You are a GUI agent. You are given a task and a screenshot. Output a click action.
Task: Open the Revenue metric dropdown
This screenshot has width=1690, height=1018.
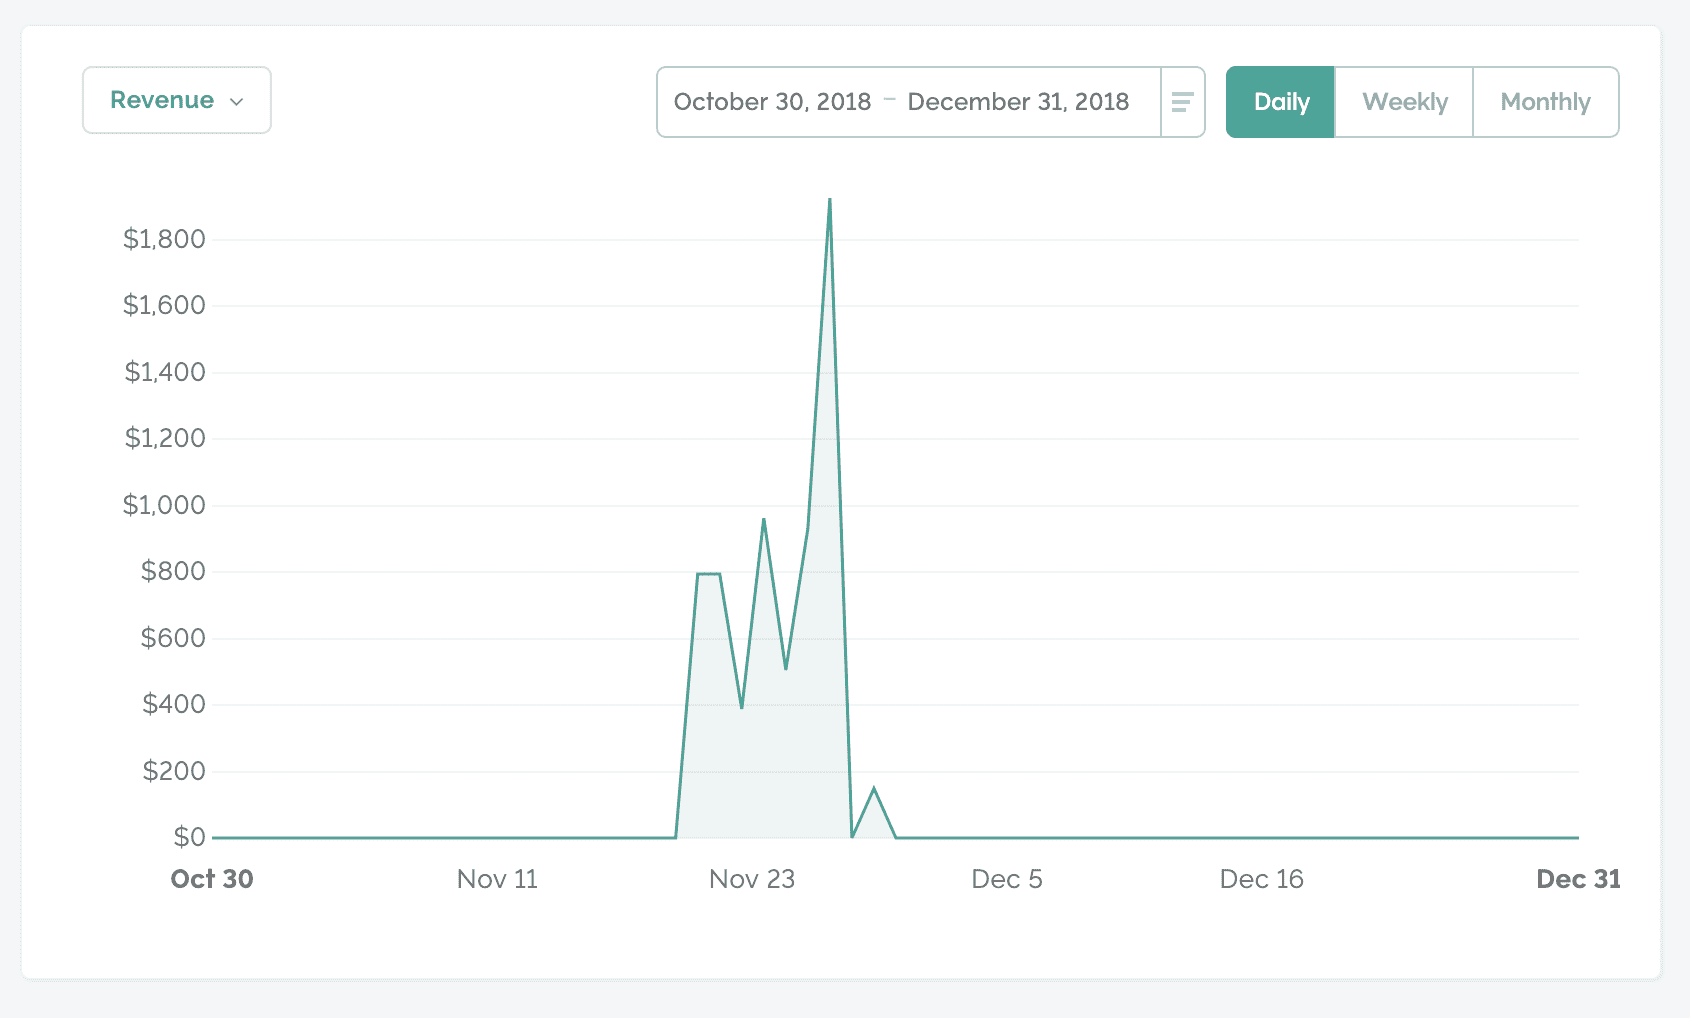(176, 100)
